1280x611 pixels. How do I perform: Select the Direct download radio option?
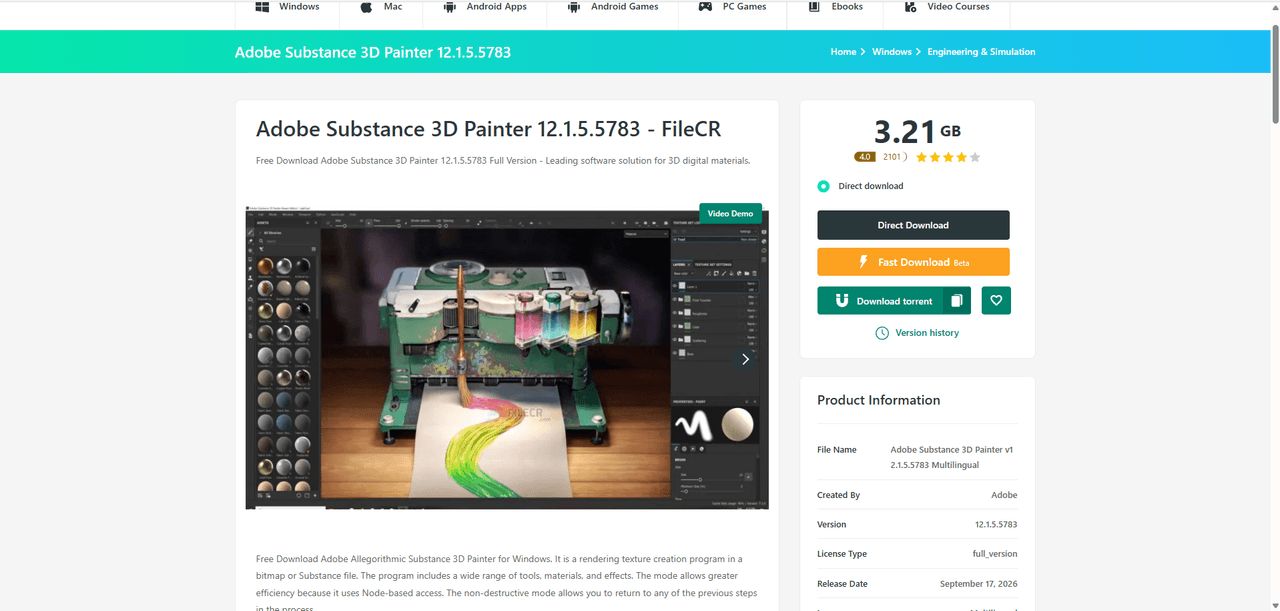[x=823, y=186]
